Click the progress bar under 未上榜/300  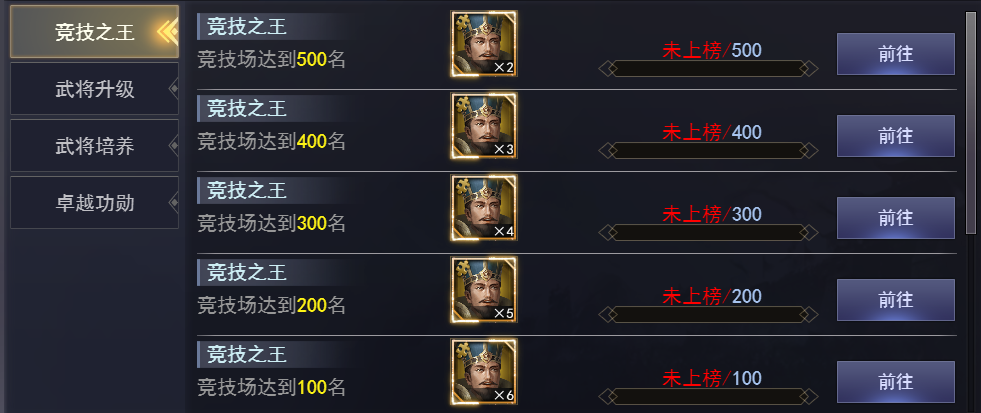click(708, 232)
